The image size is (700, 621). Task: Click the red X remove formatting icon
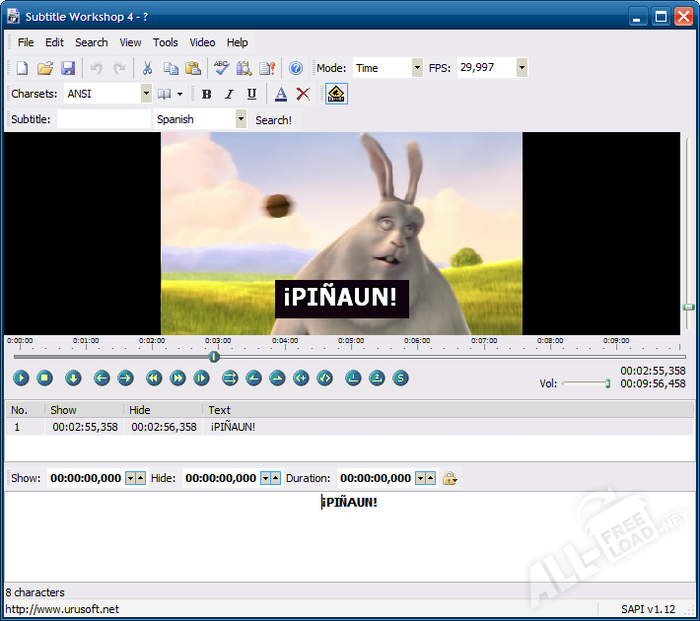(x=303, y=94)
